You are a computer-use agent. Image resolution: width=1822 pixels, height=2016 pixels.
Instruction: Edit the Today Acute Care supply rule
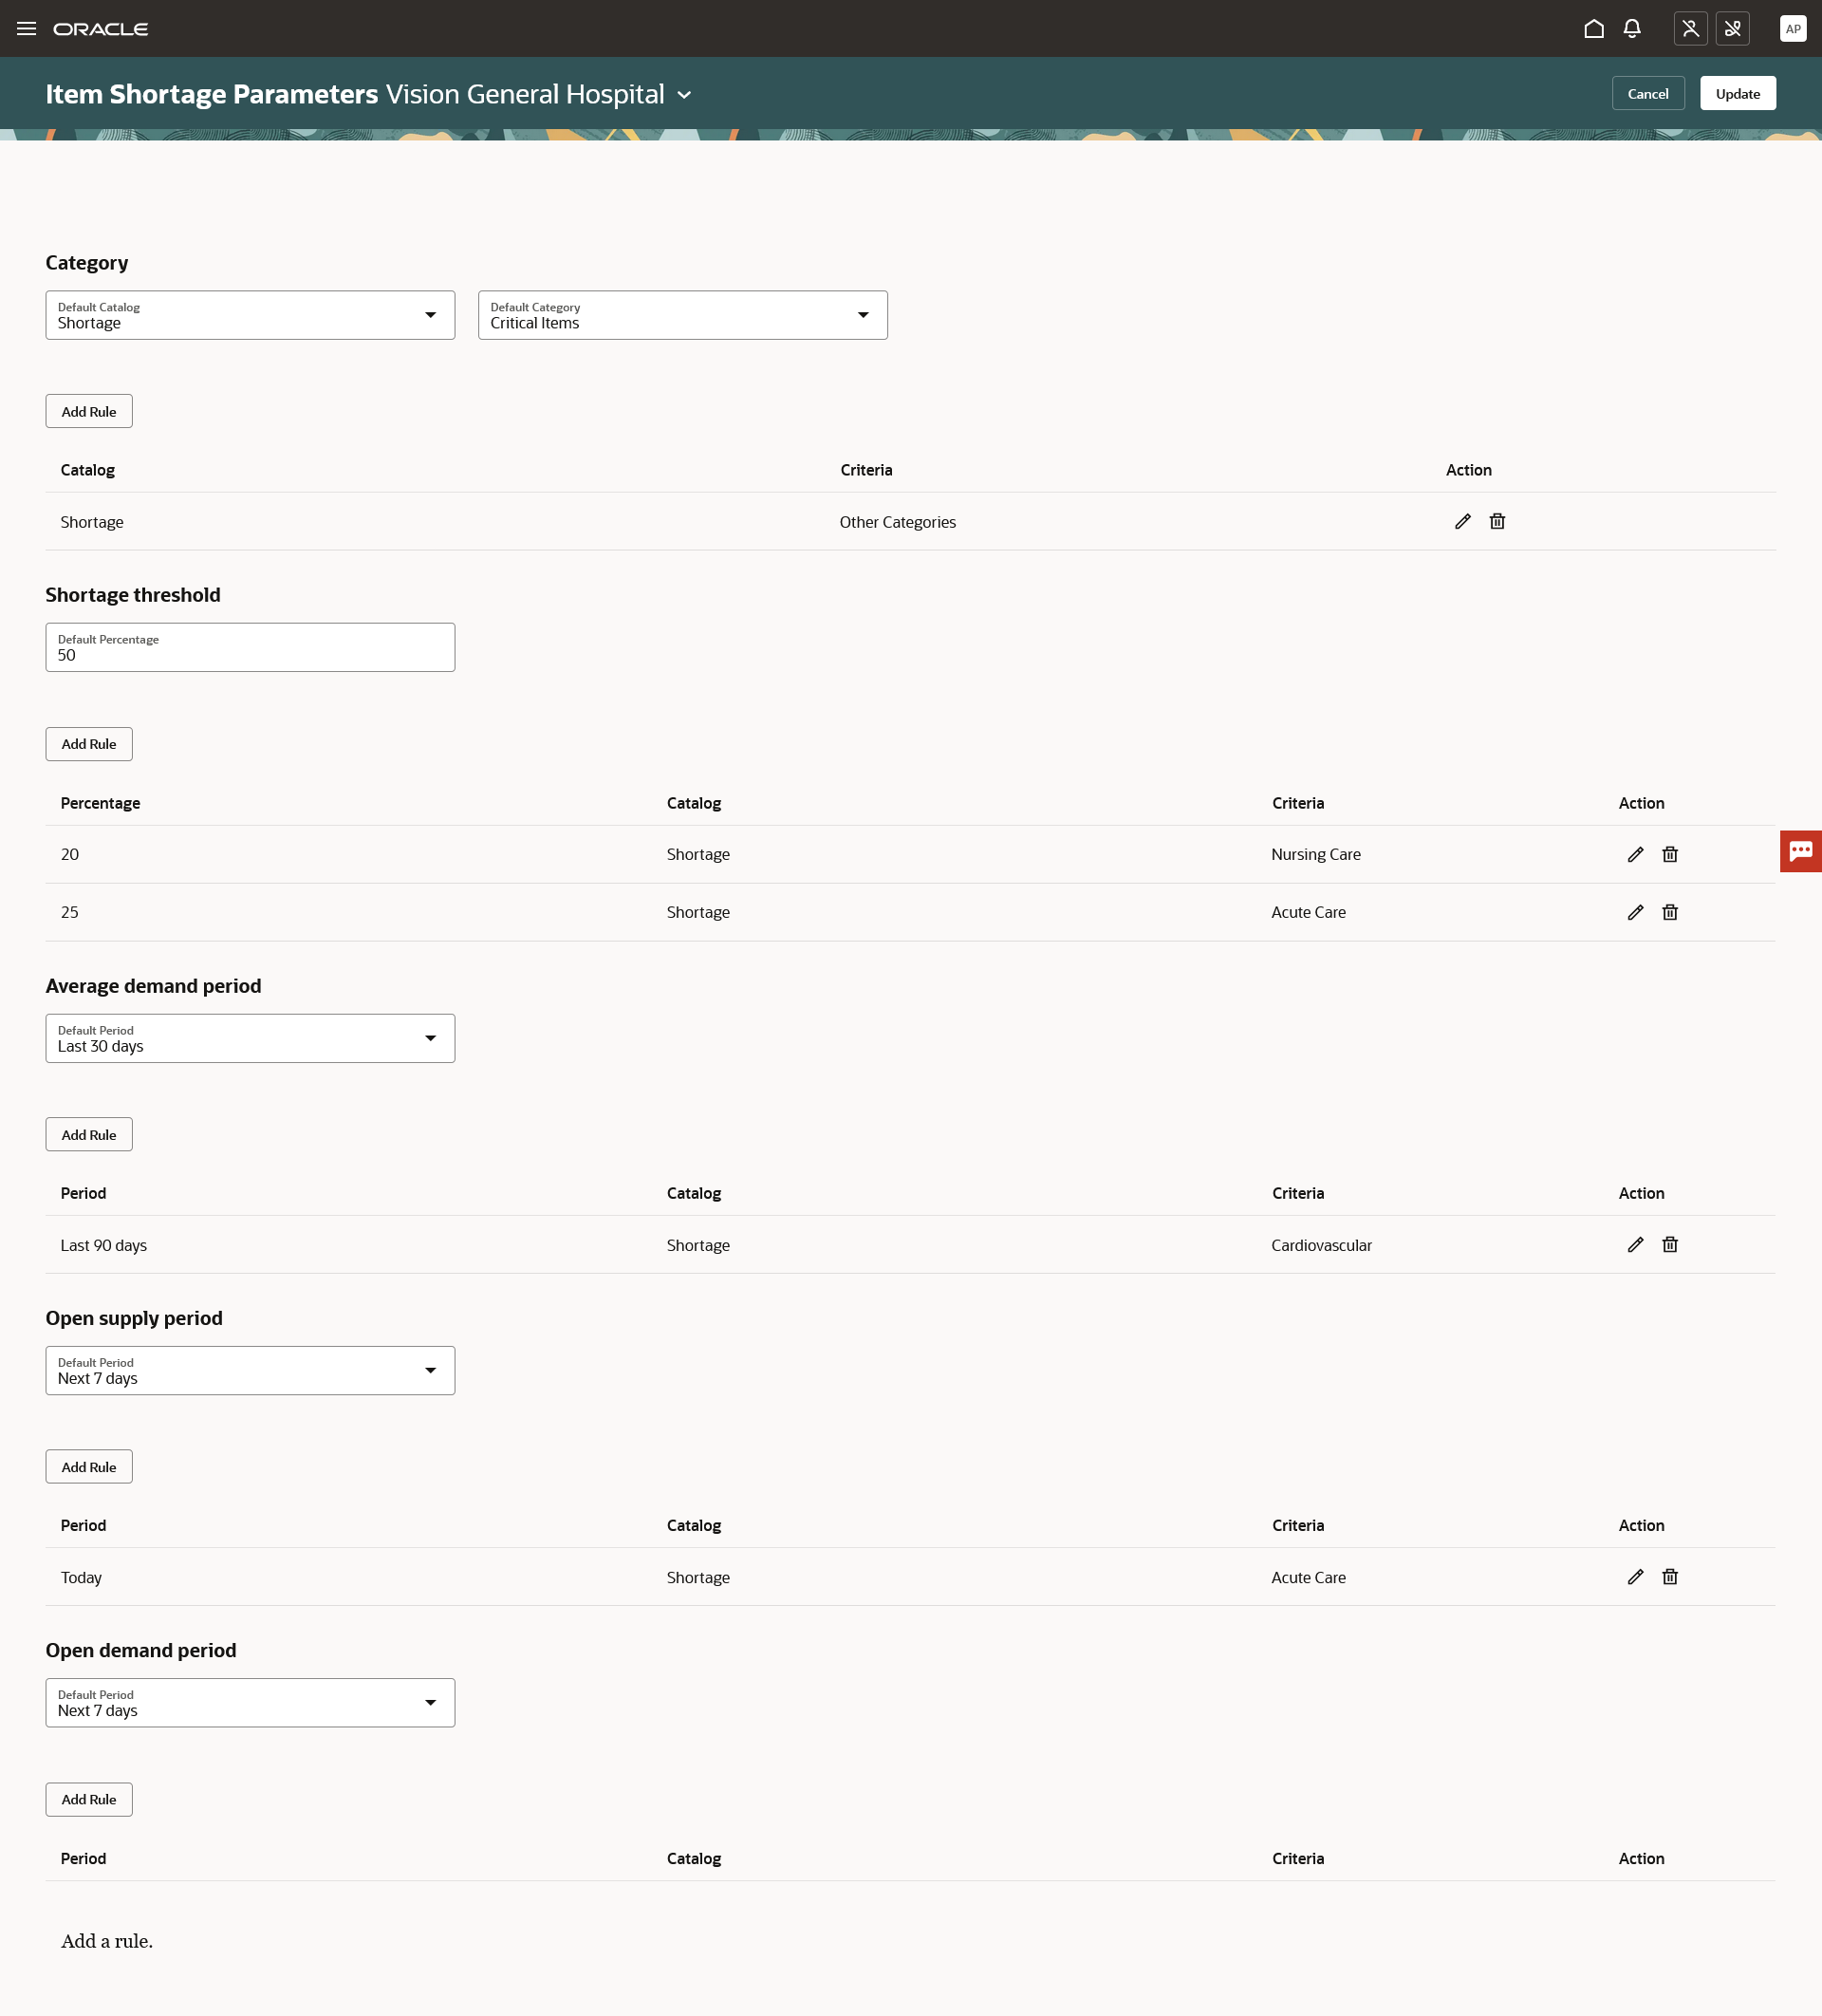click(x=1636, y=1576)
